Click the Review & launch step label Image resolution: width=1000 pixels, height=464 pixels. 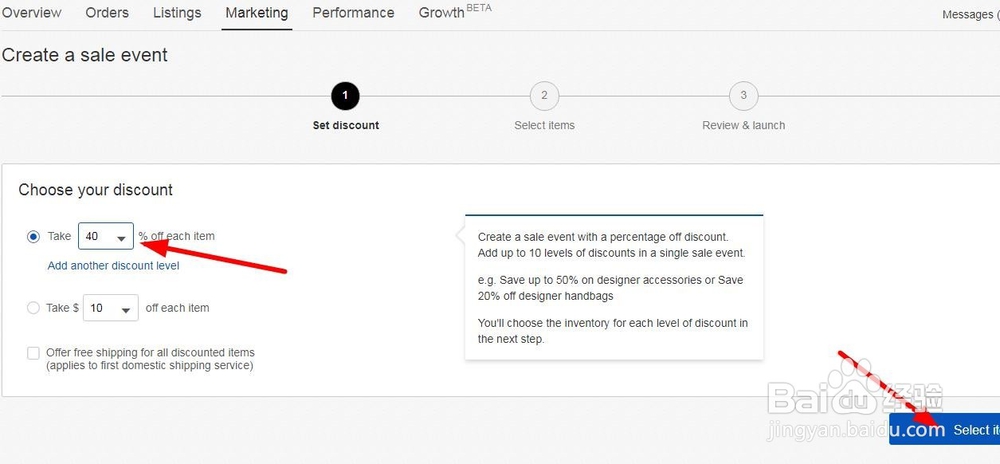[x=743, y=126]
